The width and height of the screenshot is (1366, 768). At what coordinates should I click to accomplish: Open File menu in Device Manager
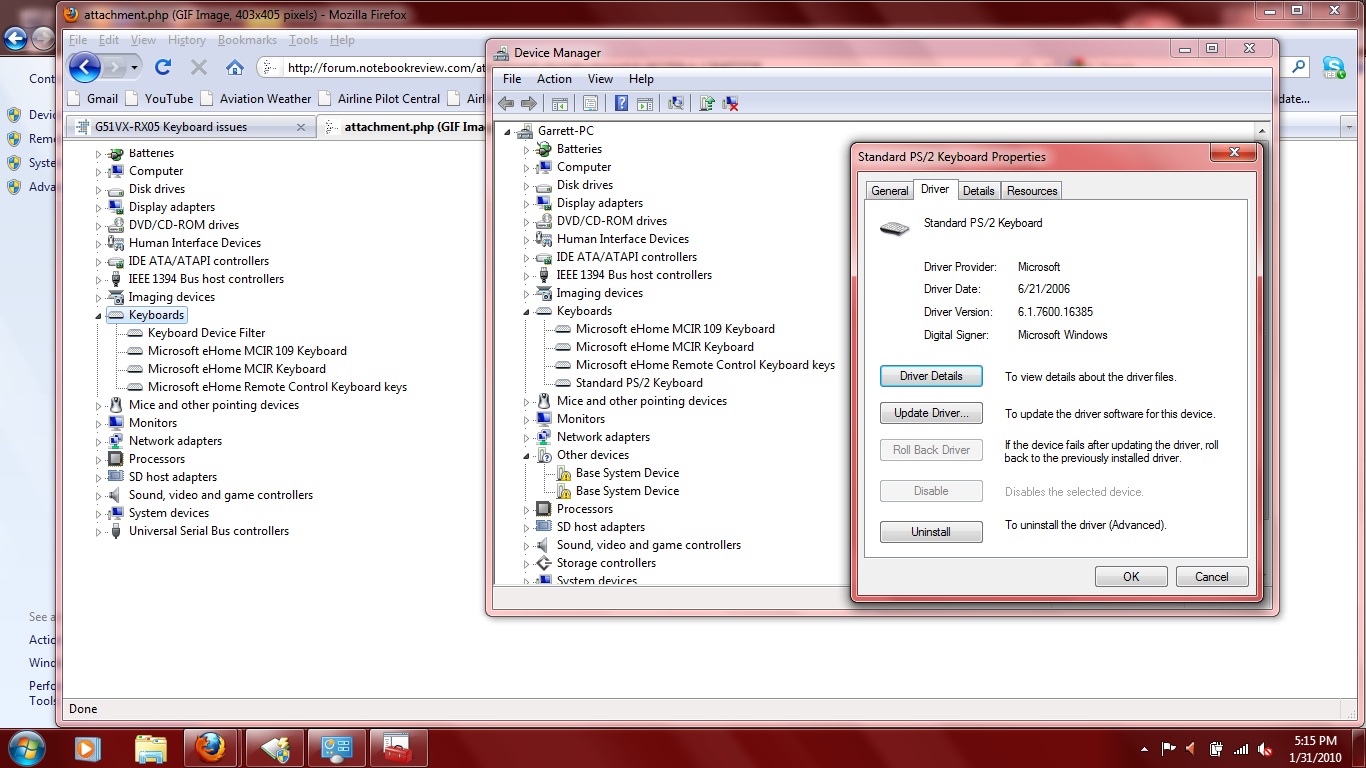coord(512,79)
